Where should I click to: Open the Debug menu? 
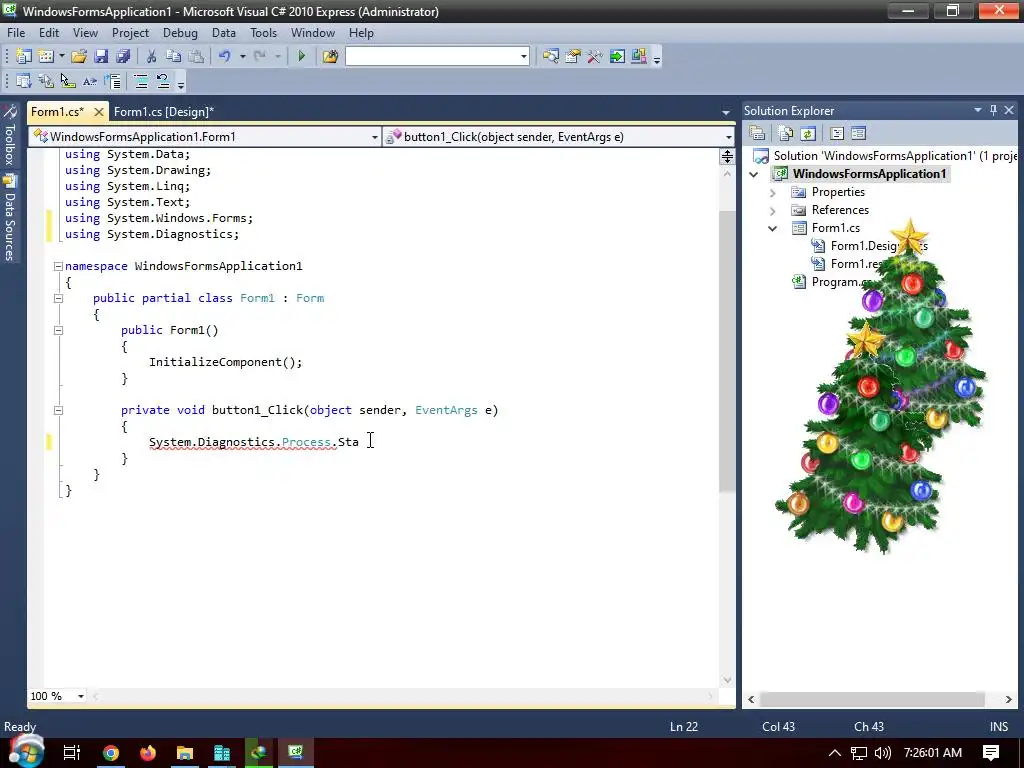coord(180,33)
